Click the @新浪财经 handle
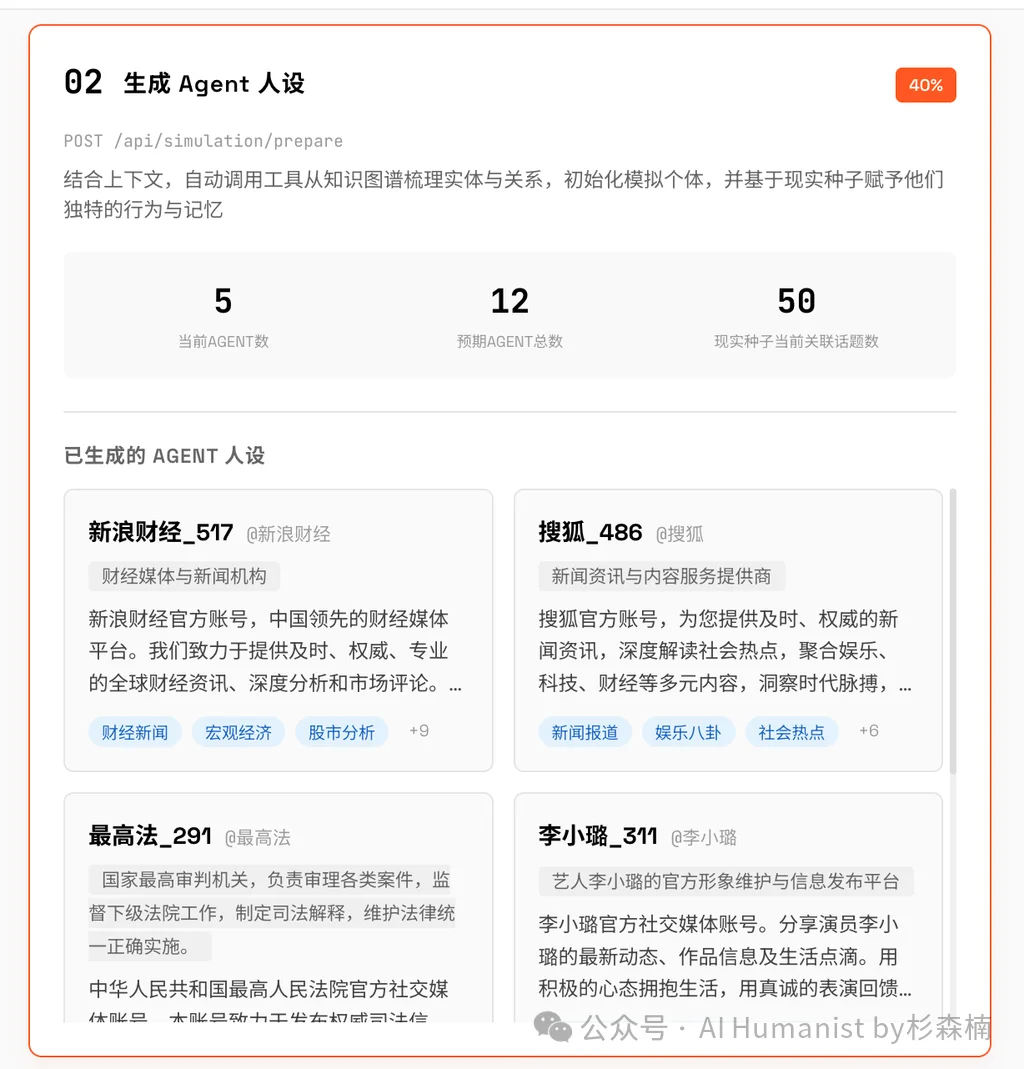The height and width of the screenshot is (1069, 1024). click(288, 534)
